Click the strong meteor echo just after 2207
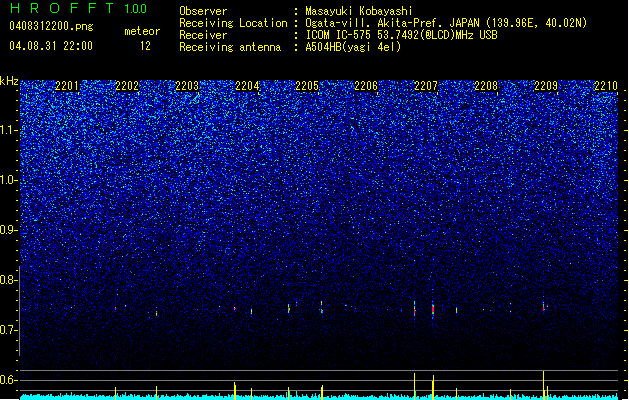Screen dimensions: 629x400 pyautogui.click(x=433, y=309)
